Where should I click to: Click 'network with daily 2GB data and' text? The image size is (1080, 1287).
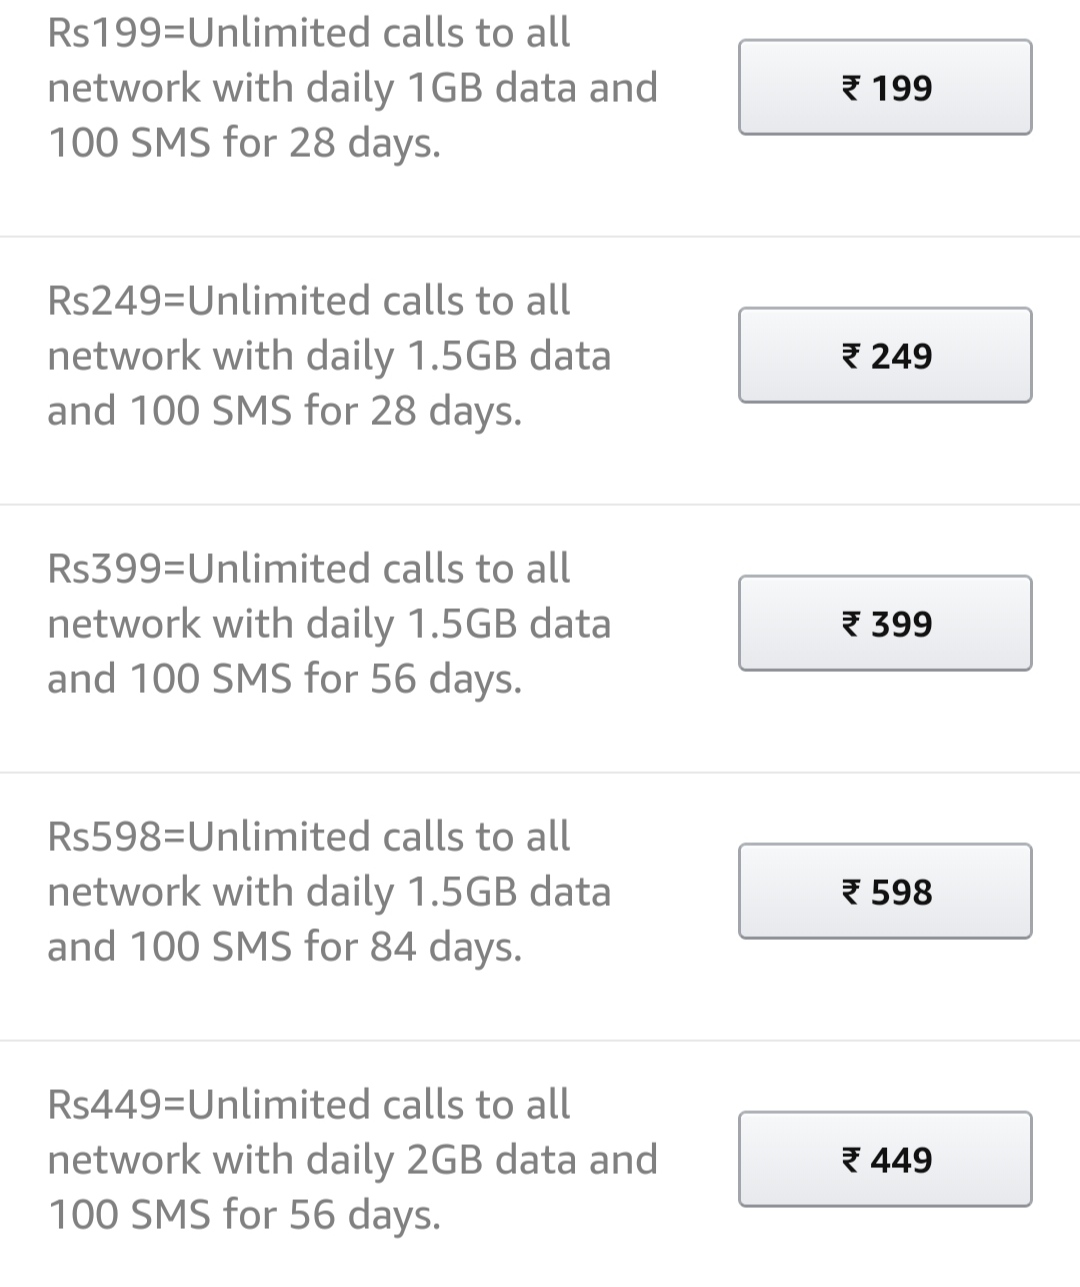pyautogui.click(x=353, y=1160)
